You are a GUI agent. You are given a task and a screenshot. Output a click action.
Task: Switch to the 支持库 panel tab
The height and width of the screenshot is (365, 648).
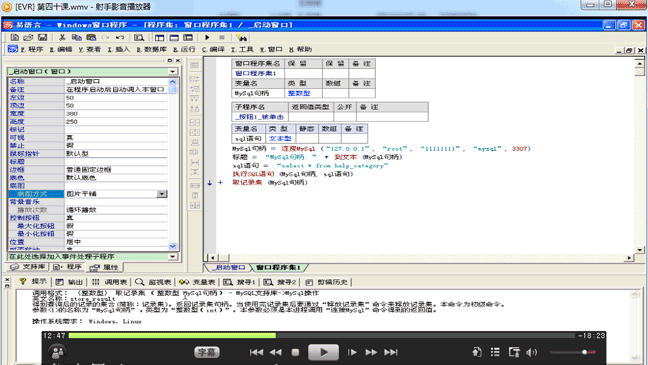[x=29, y=267]
